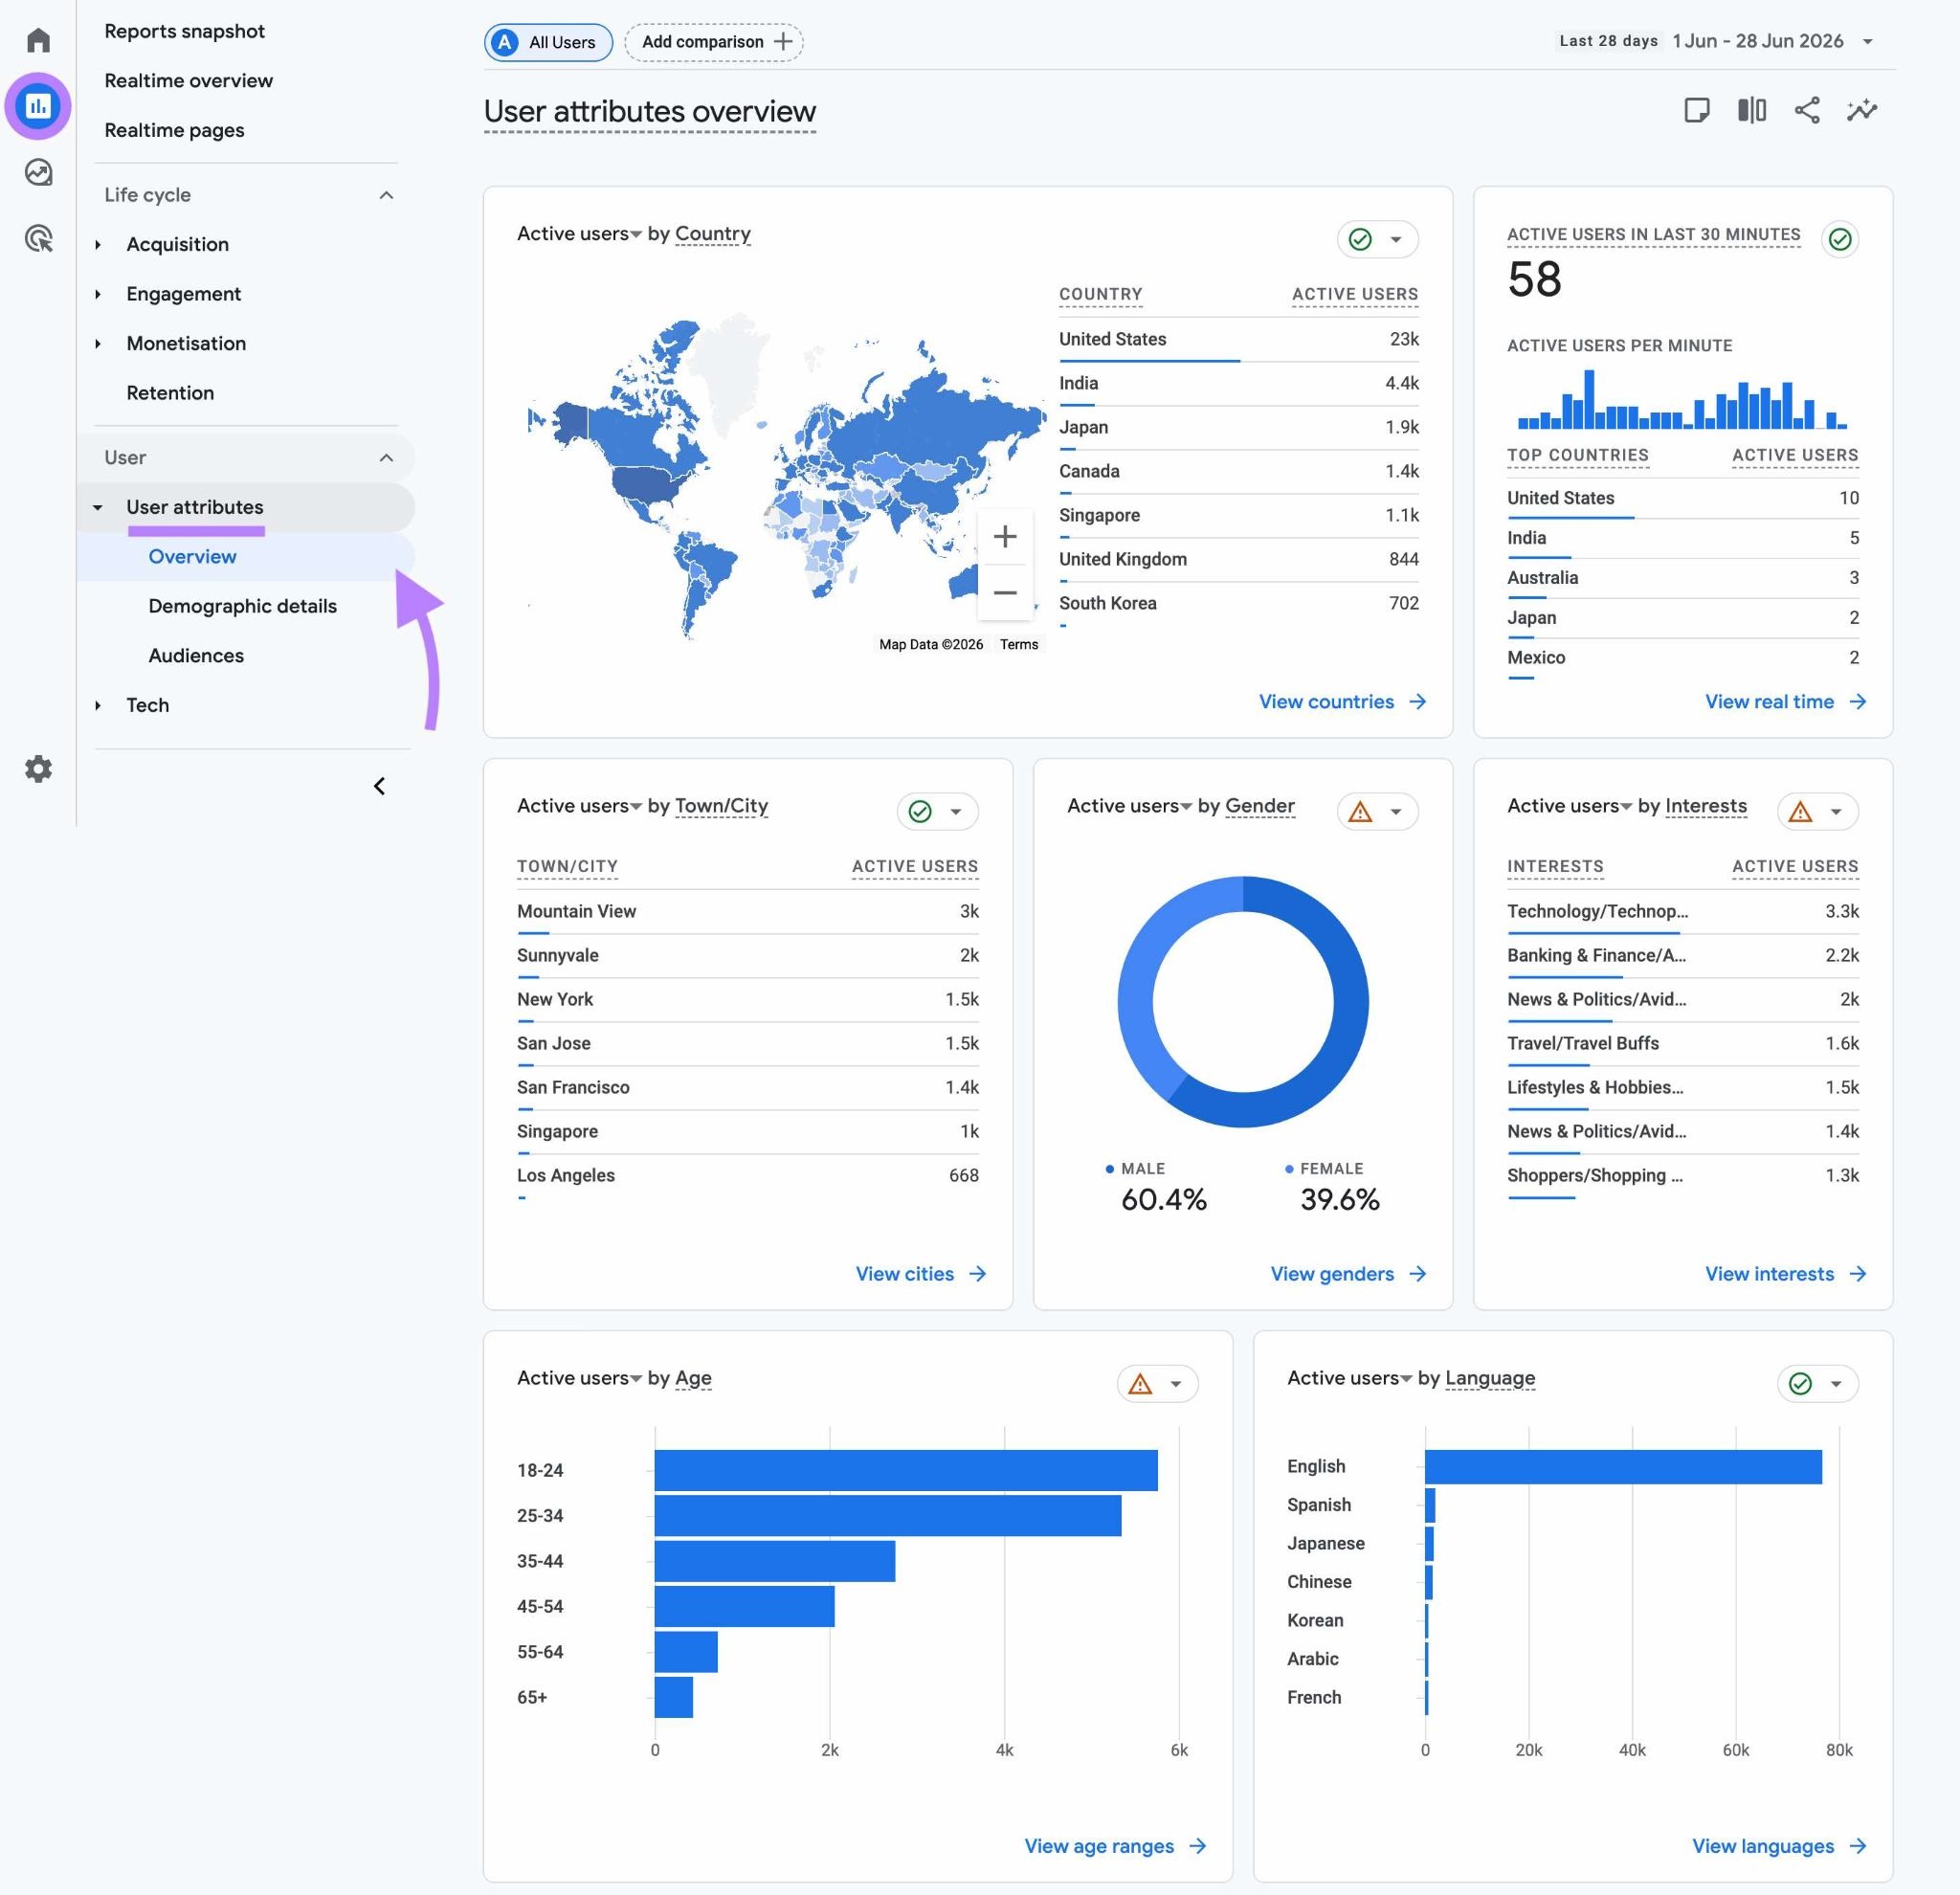Click the customize report note icon
This screenshot has width=1960, height=1895.
click(x=1697, y=110)
